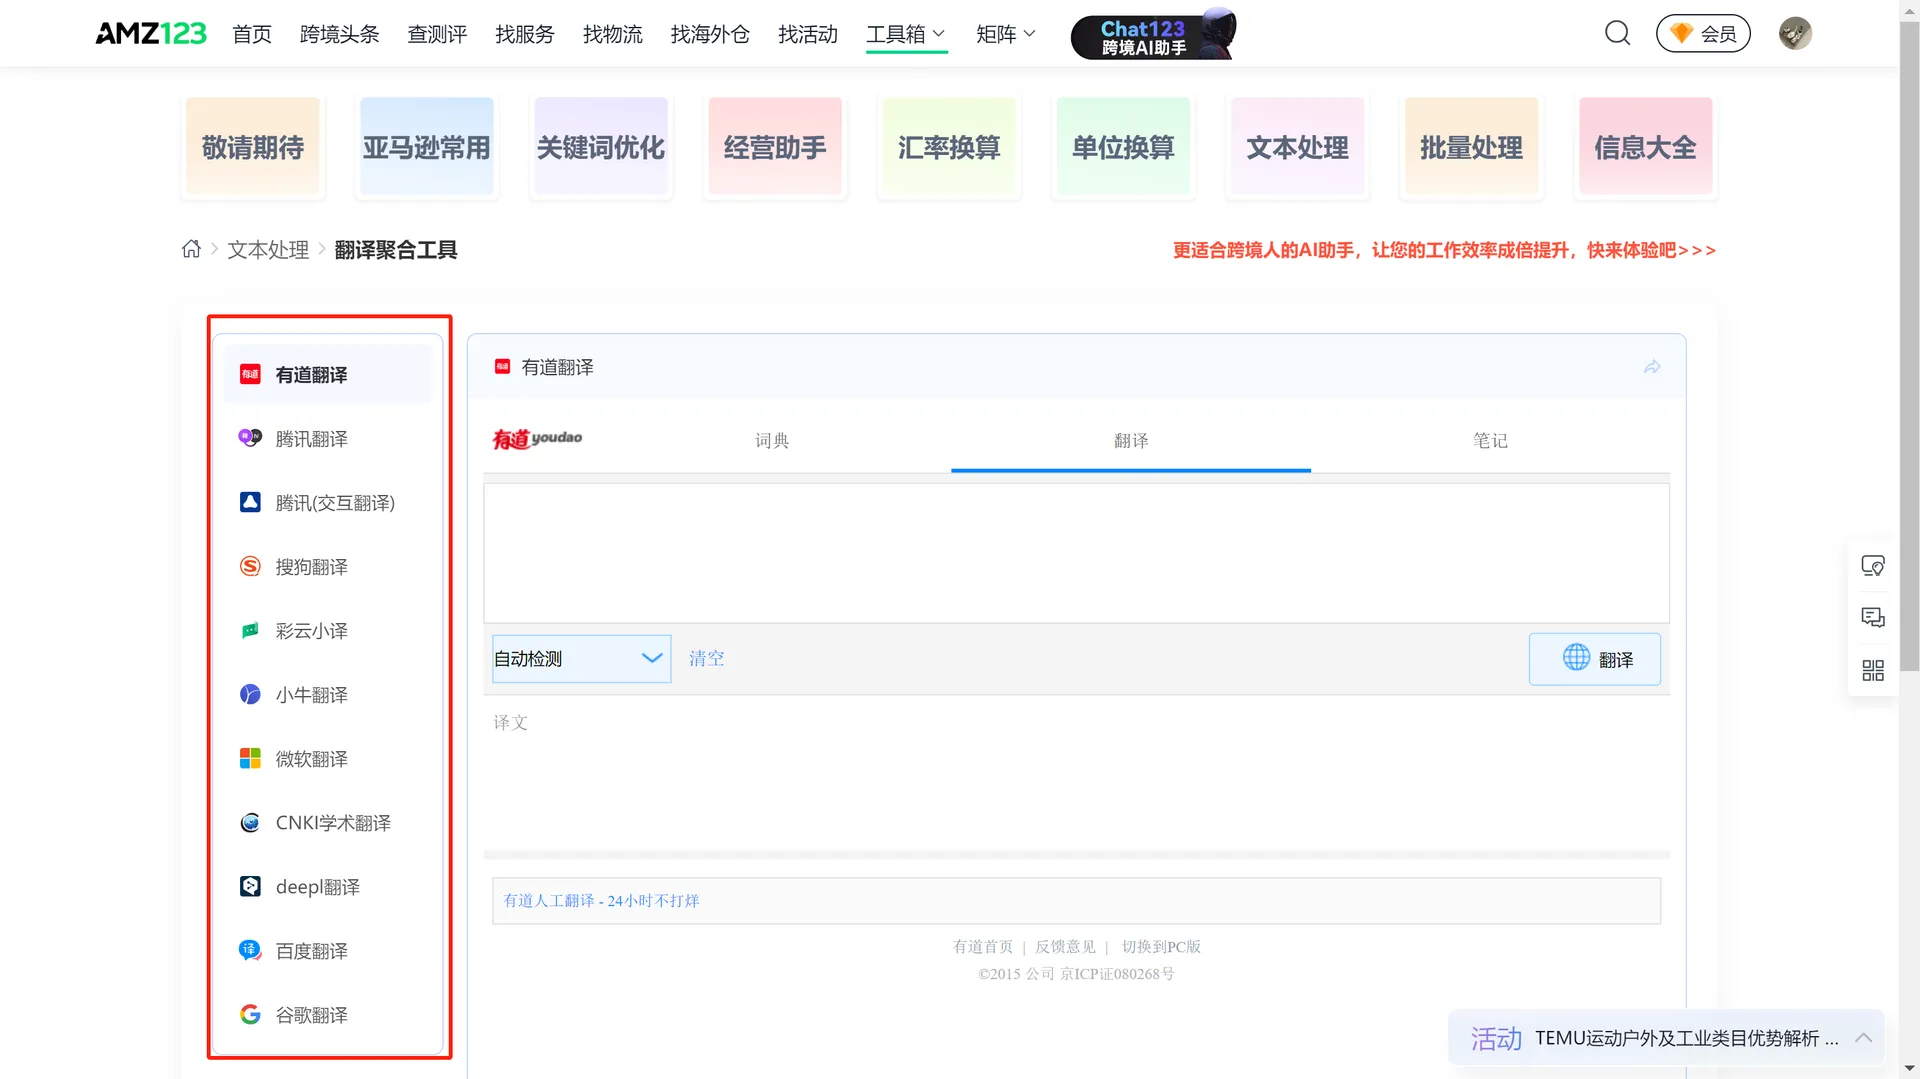
Task: Select 小牛翻译 translator
Action: pyautogui.click(x=327, y=694)
